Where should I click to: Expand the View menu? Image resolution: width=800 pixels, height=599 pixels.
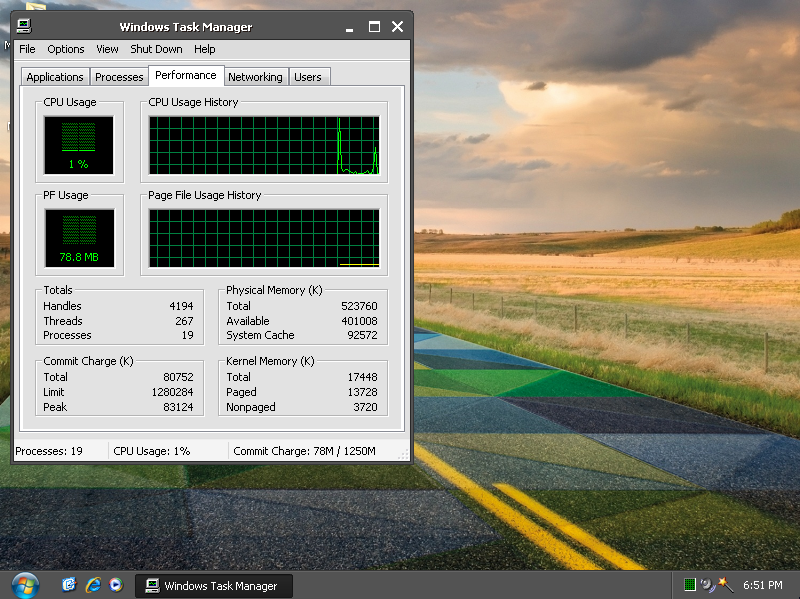tap(107, 49)
